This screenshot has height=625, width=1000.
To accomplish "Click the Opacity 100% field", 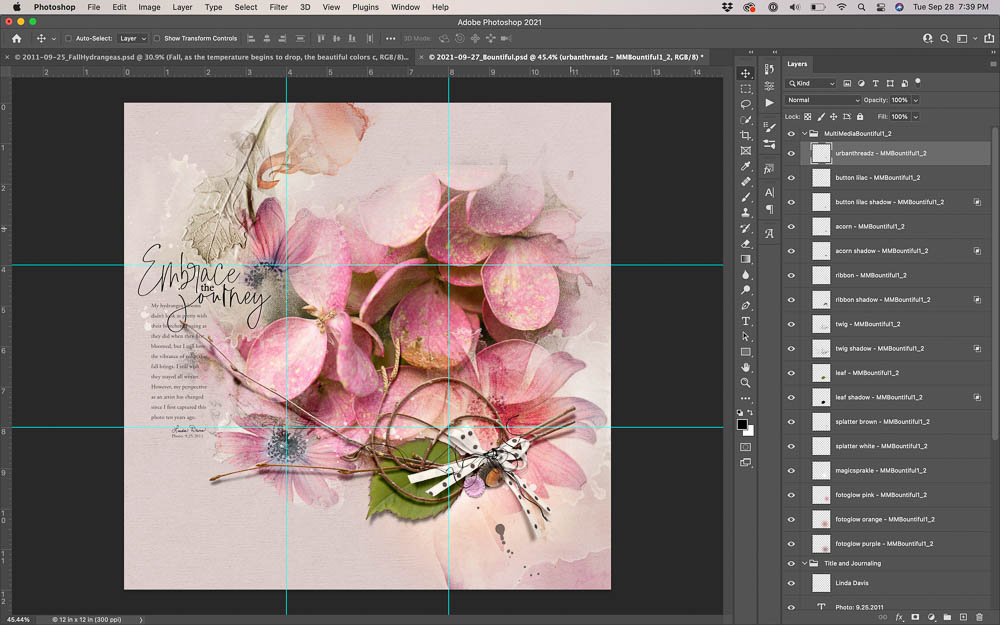I will click(x=900, y=100).
